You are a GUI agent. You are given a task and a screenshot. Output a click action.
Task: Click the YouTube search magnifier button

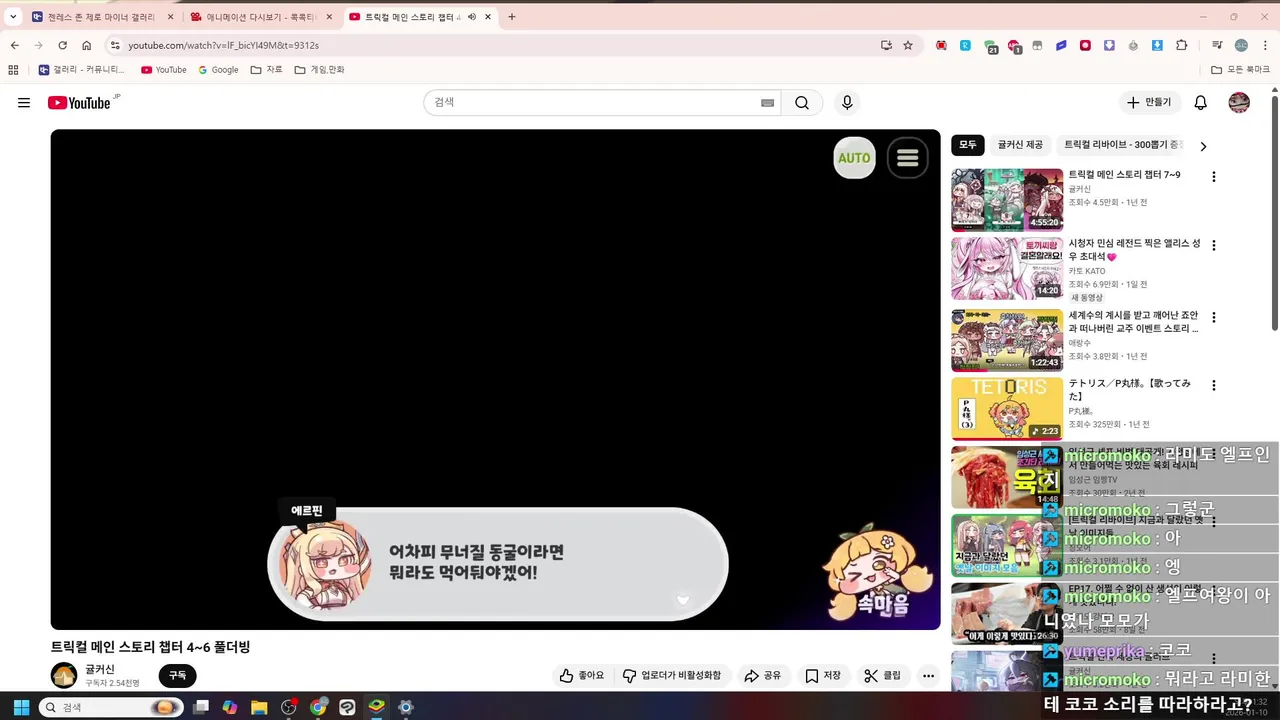(802, 103)
